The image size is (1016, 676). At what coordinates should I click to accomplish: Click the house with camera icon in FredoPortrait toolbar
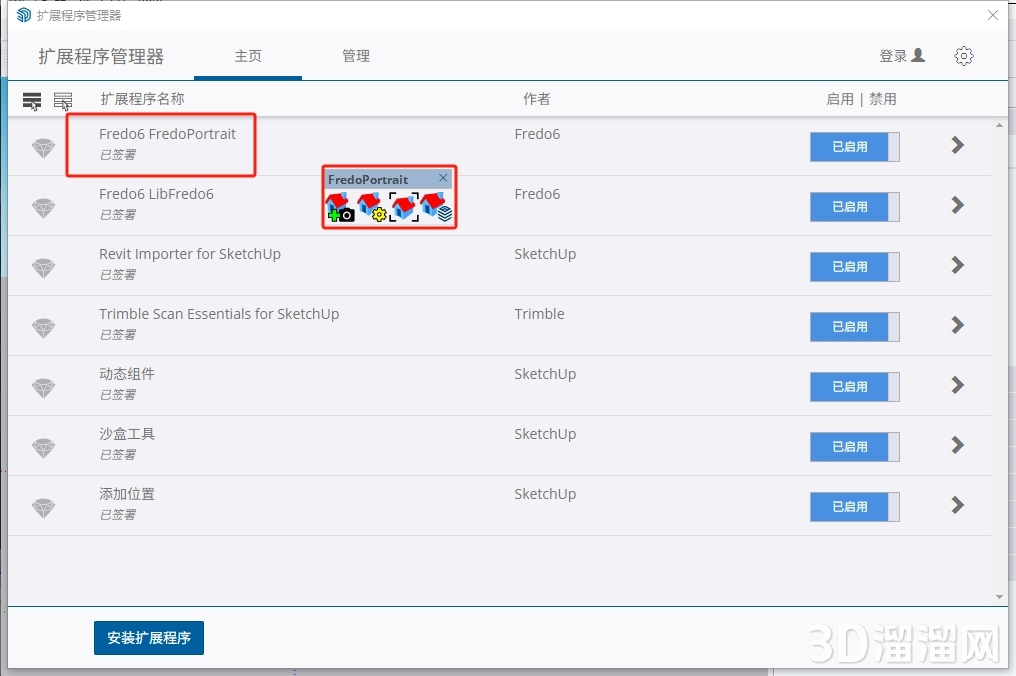pyautogui.click(x=340, y=207)
